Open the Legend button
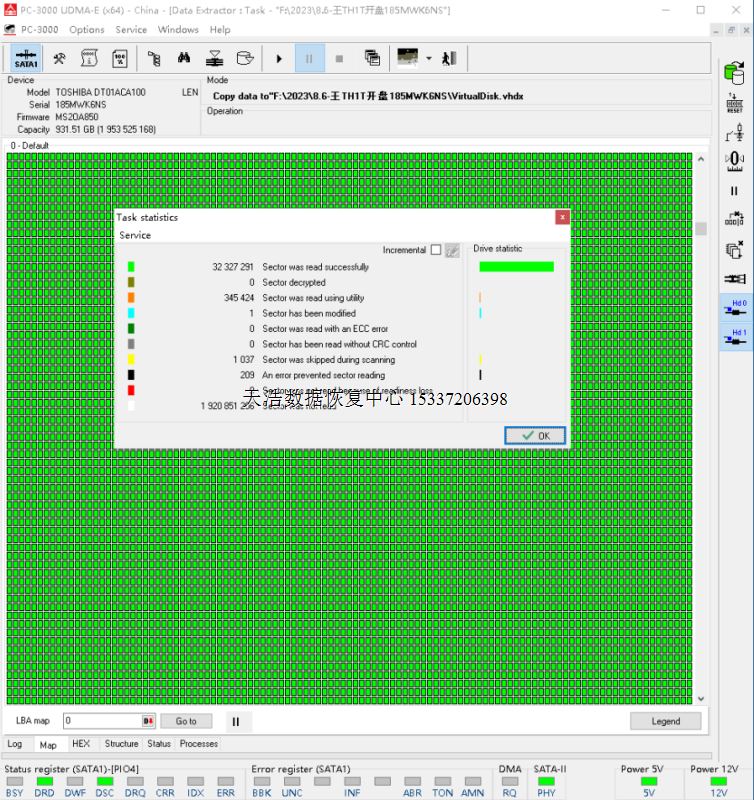Viewport: 754px width, 800px height. (x=665, y=721)
